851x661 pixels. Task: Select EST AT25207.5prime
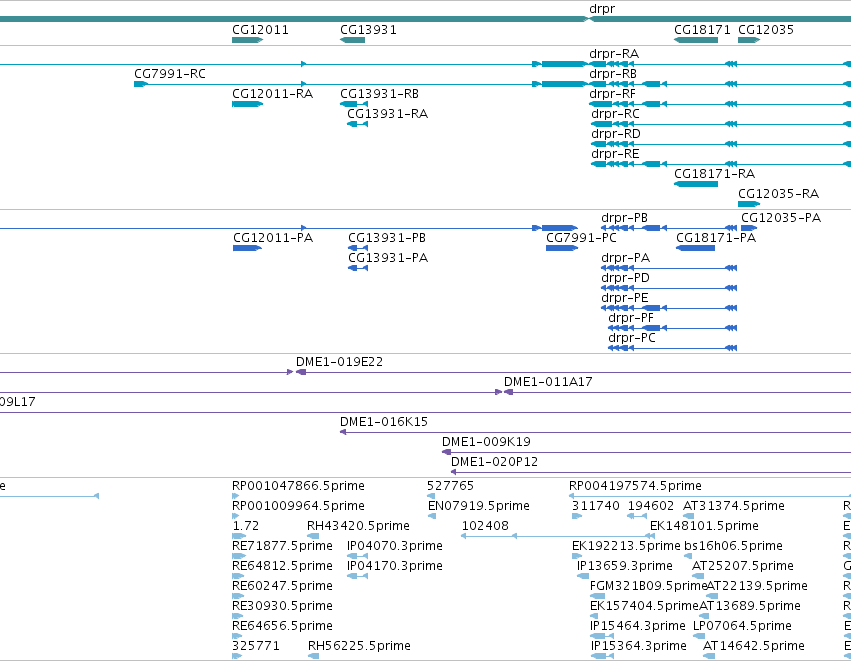click(743, 566)
